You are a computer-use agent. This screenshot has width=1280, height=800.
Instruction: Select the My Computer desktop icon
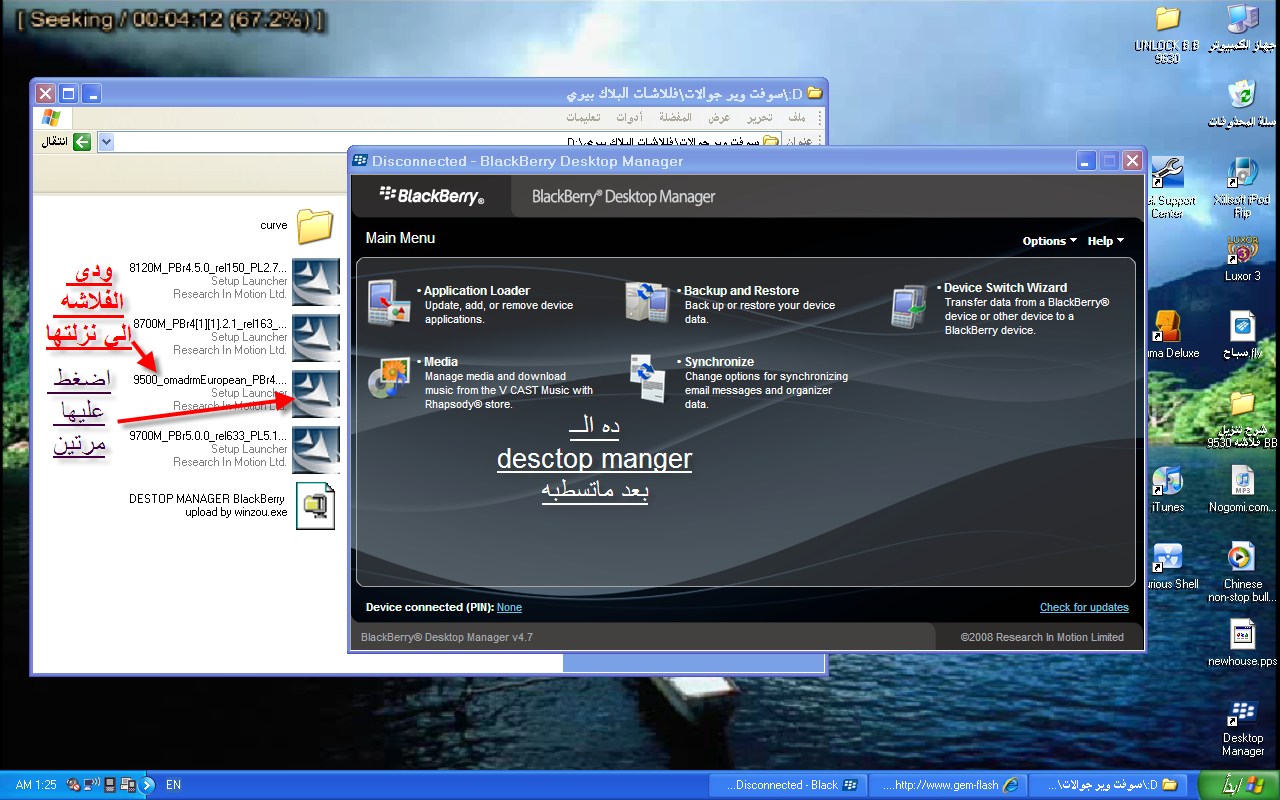1242,19
